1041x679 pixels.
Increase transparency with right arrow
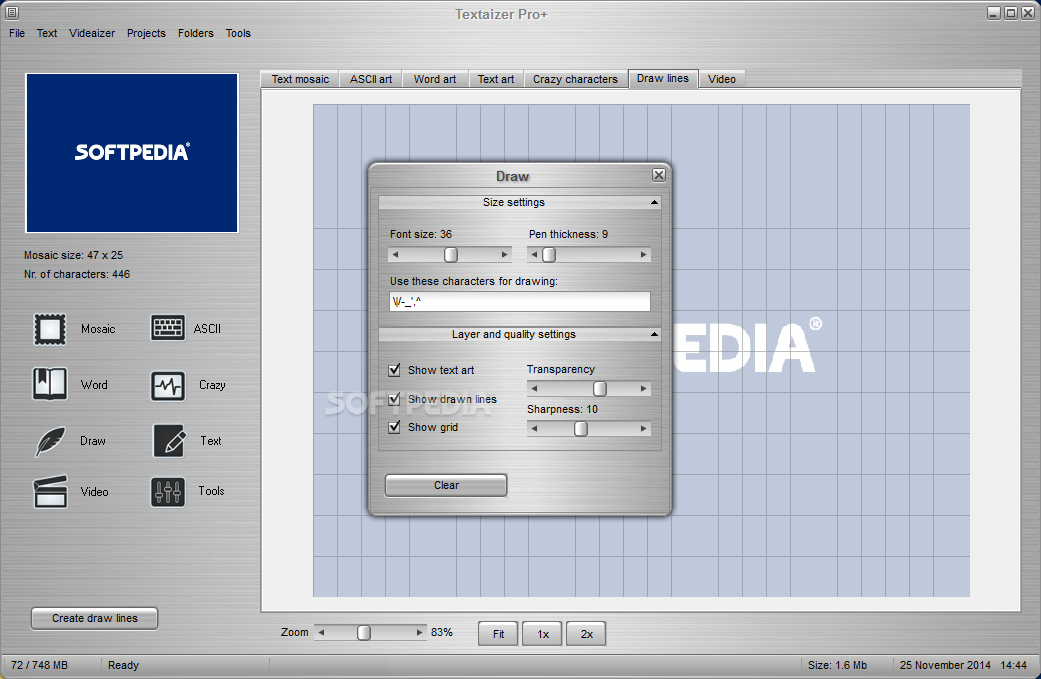pyautogui.click(x=643, y=389)
